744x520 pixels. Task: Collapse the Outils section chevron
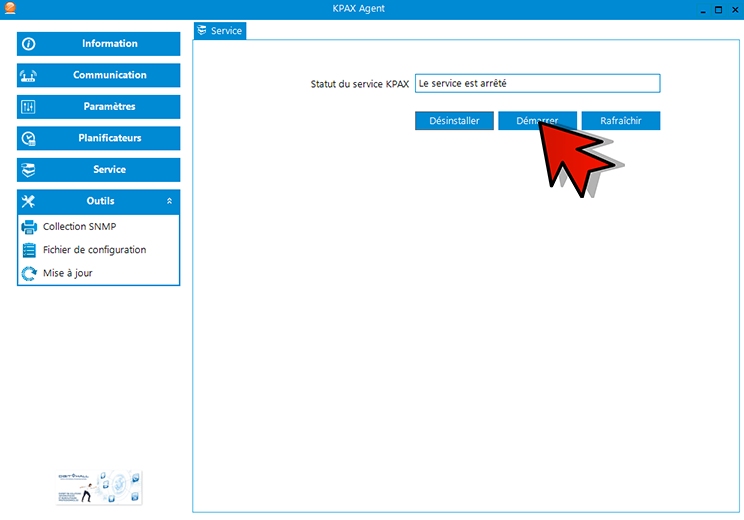(x=169, y=201)
